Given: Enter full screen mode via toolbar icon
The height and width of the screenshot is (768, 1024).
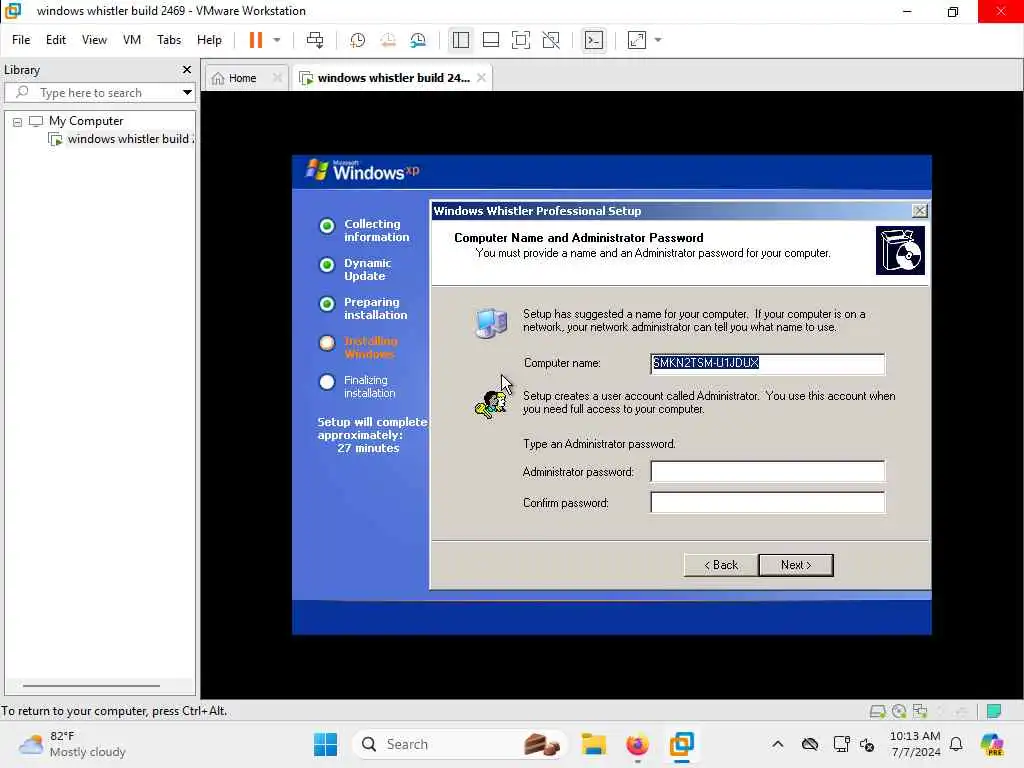Looking at the screenshot, I should 520,40.
